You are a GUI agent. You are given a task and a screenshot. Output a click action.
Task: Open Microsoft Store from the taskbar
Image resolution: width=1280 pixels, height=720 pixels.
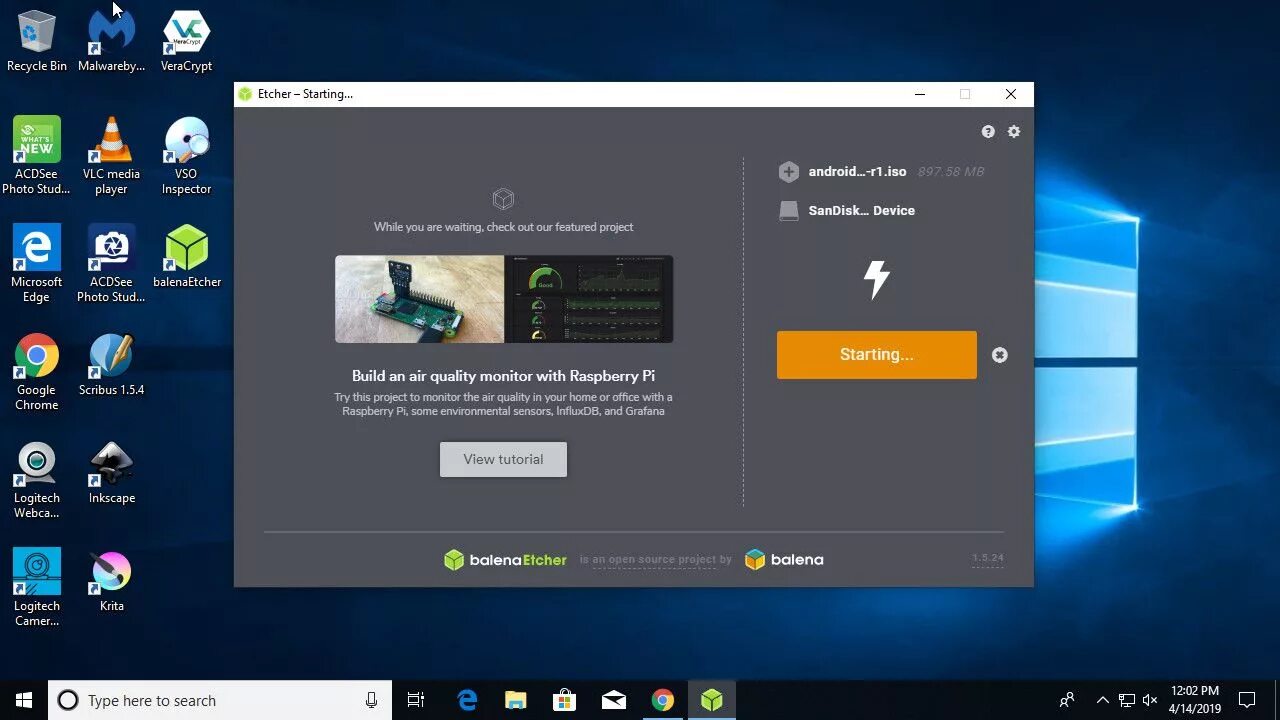pyautogui.click(x=564, y=700)
